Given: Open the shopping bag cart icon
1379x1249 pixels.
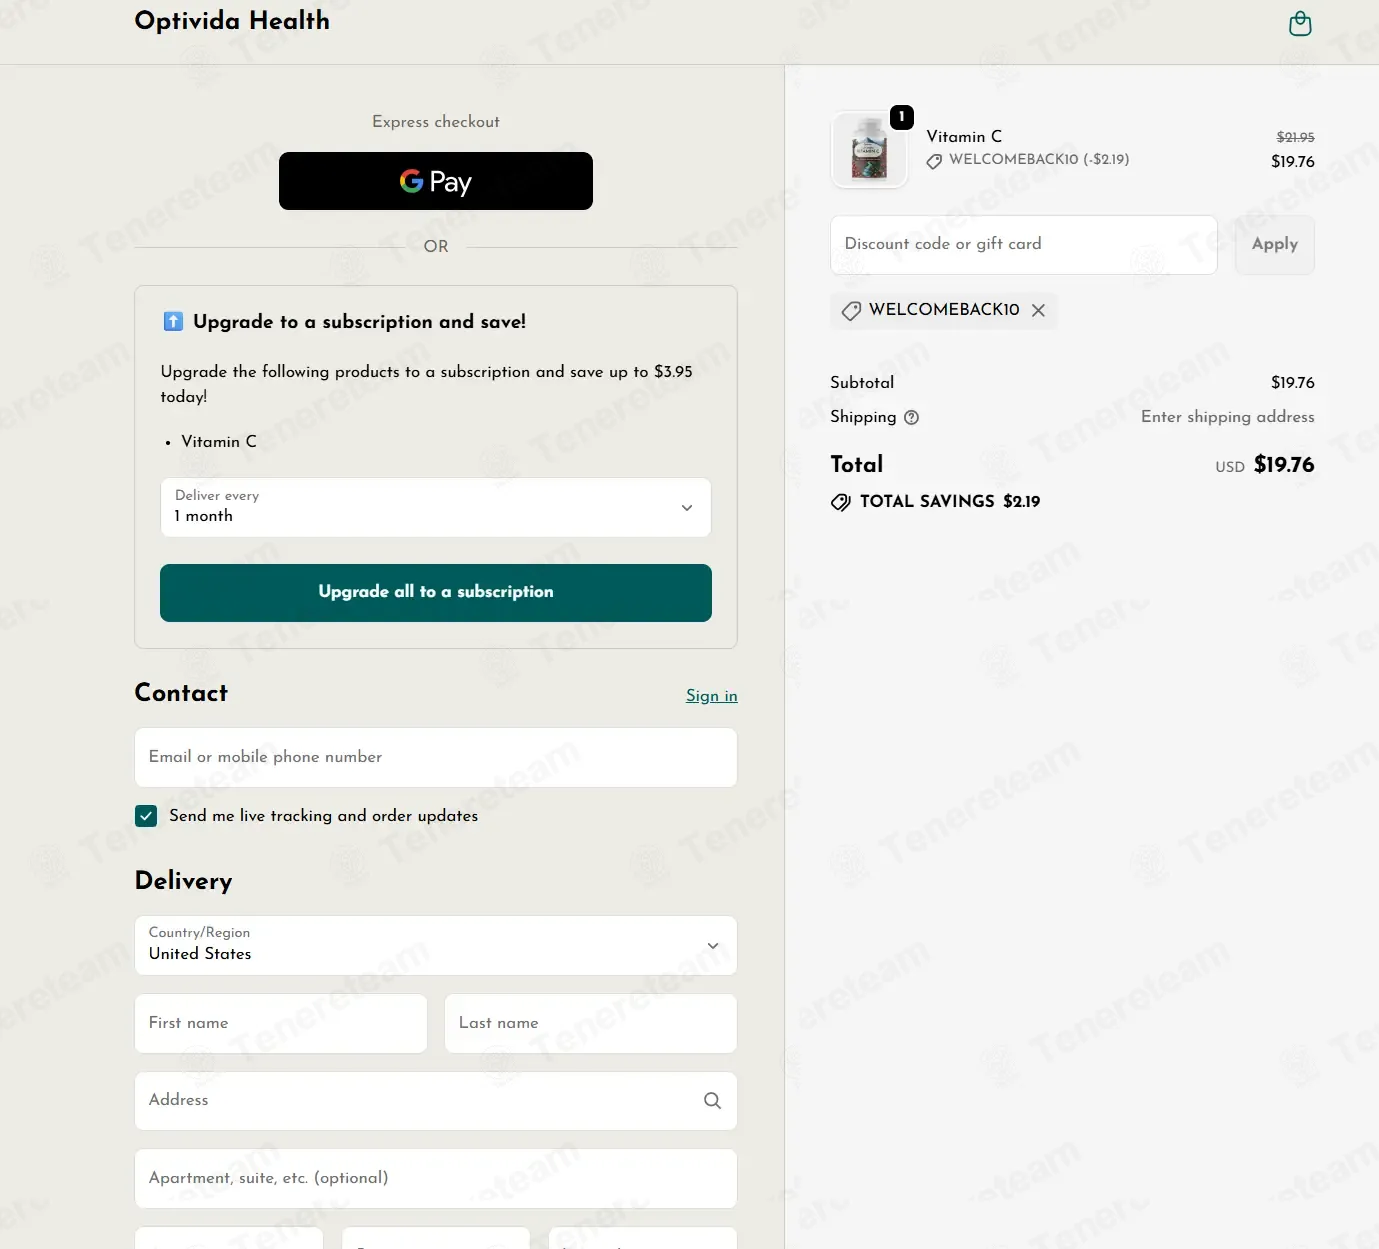Looking at the screenshot, I should 1300,23.
